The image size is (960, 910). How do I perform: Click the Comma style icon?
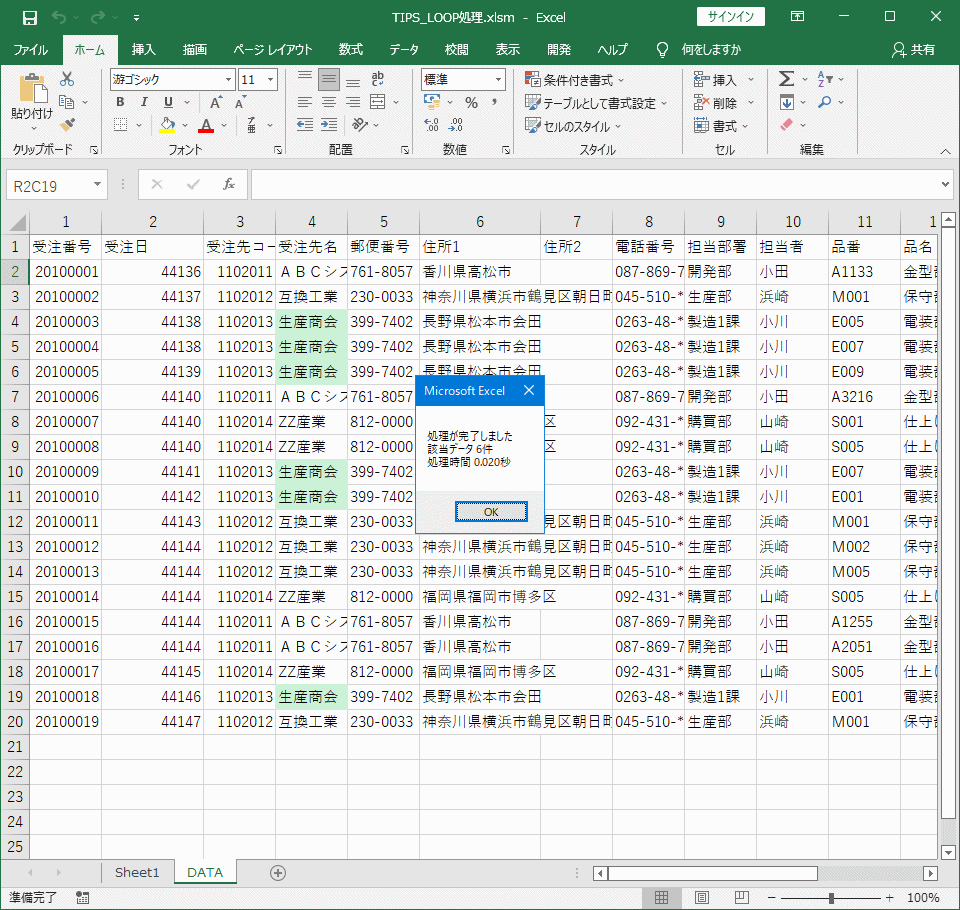(x=495, y=102)
